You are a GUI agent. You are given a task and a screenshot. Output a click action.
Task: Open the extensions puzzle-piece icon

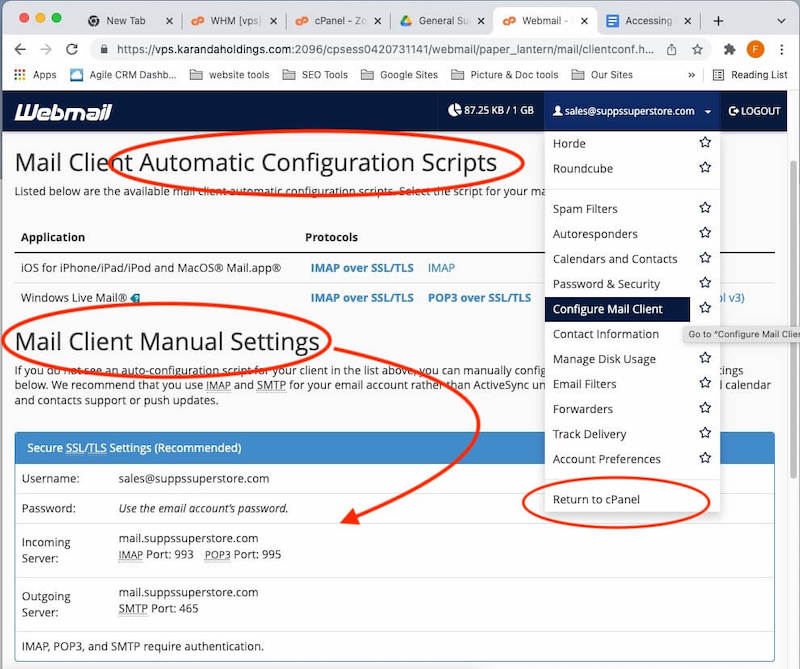click(729, 47)
